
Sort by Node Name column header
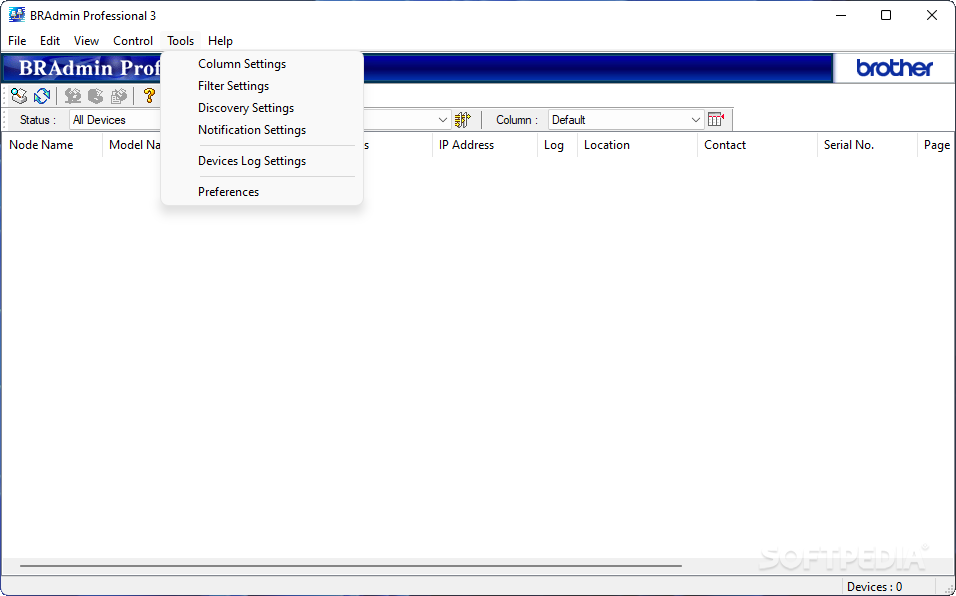[52, 145]
